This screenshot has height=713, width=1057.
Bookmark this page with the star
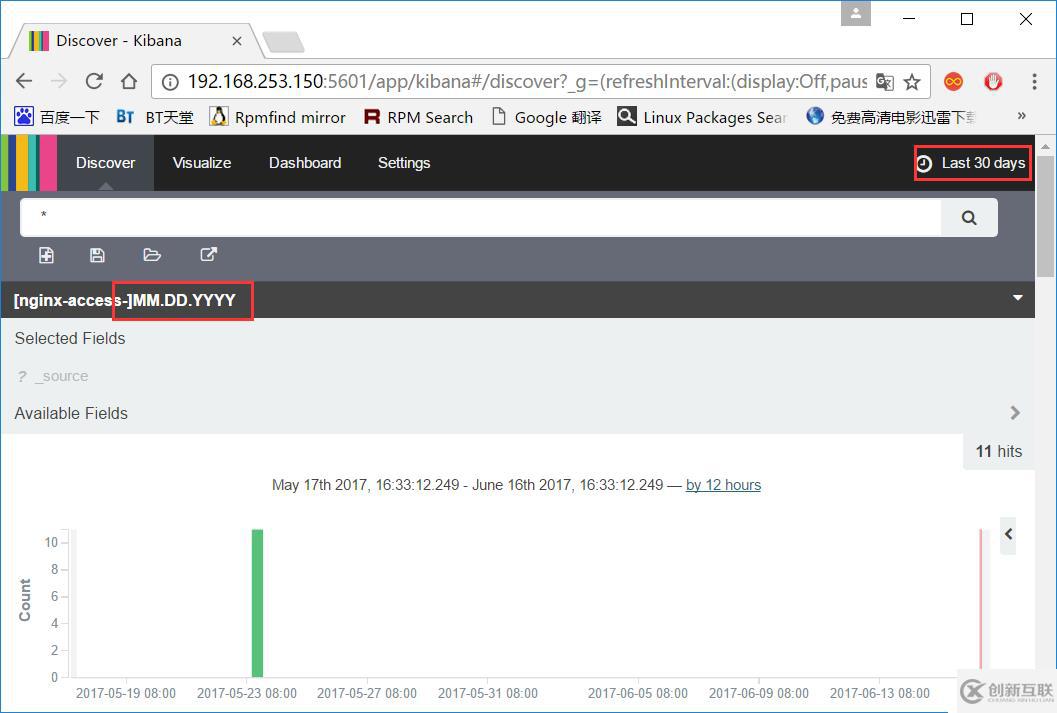coord(912,82)
